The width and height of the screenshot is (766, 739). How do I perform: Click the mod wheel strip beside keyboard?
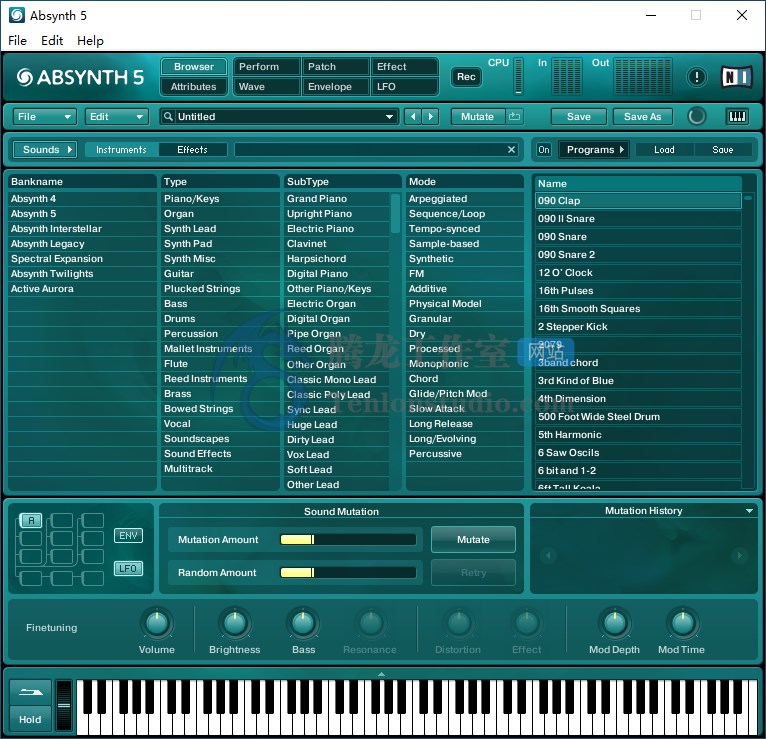click(x=64, y=705)
